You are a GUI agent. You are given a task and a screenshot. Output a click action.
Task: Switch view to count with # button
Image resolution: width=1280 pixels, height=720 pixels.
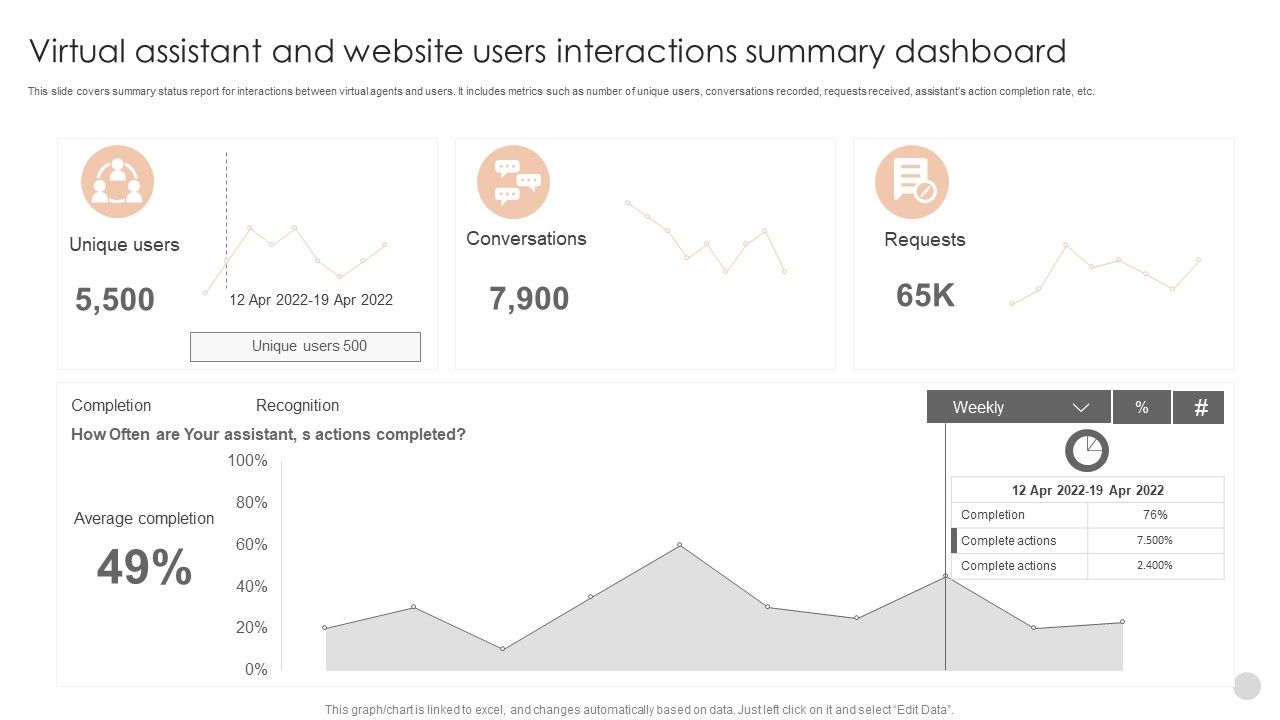click(x=1199, y=407)
